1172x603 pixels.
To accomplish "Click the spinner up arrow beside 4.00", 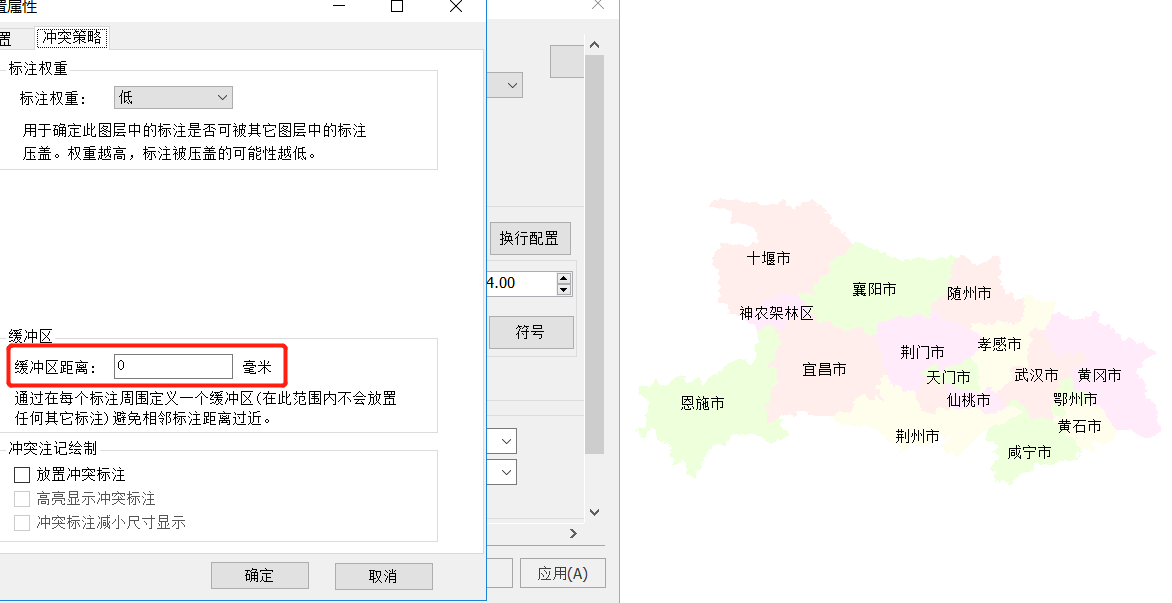I will 564,278.
